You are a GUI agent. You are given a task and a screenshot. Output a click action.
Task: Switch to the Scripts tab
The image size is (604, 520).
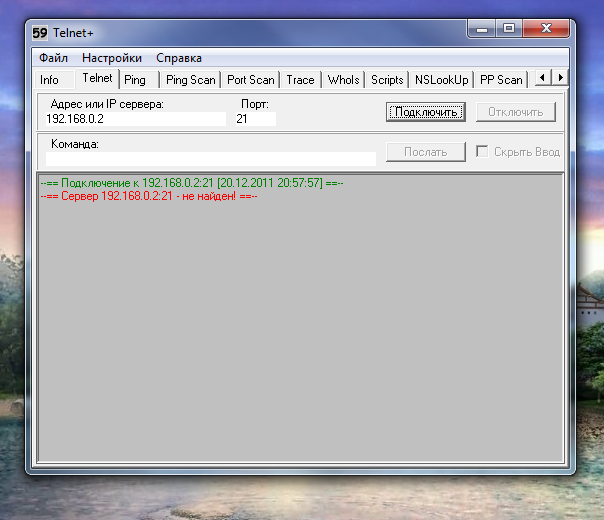pos(387,80)
